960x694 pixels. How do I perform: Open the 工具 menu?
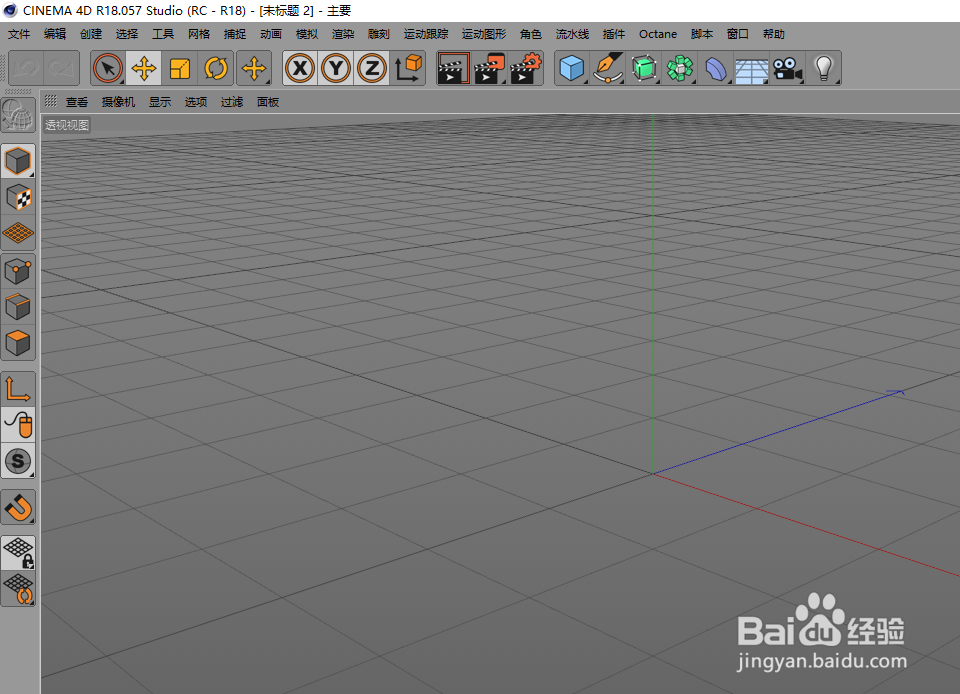pos(163,34)
